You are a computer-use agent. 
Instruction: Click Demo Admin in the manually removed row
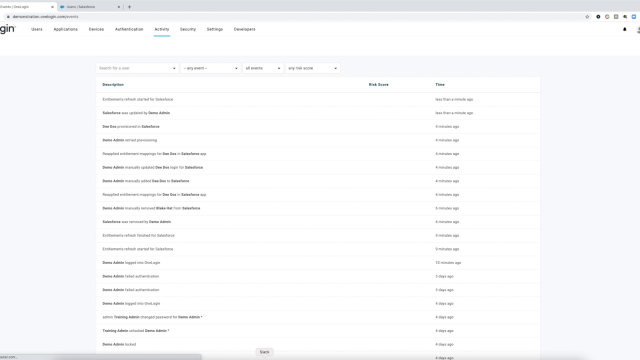pyautogui.click(x=113, y=208)
